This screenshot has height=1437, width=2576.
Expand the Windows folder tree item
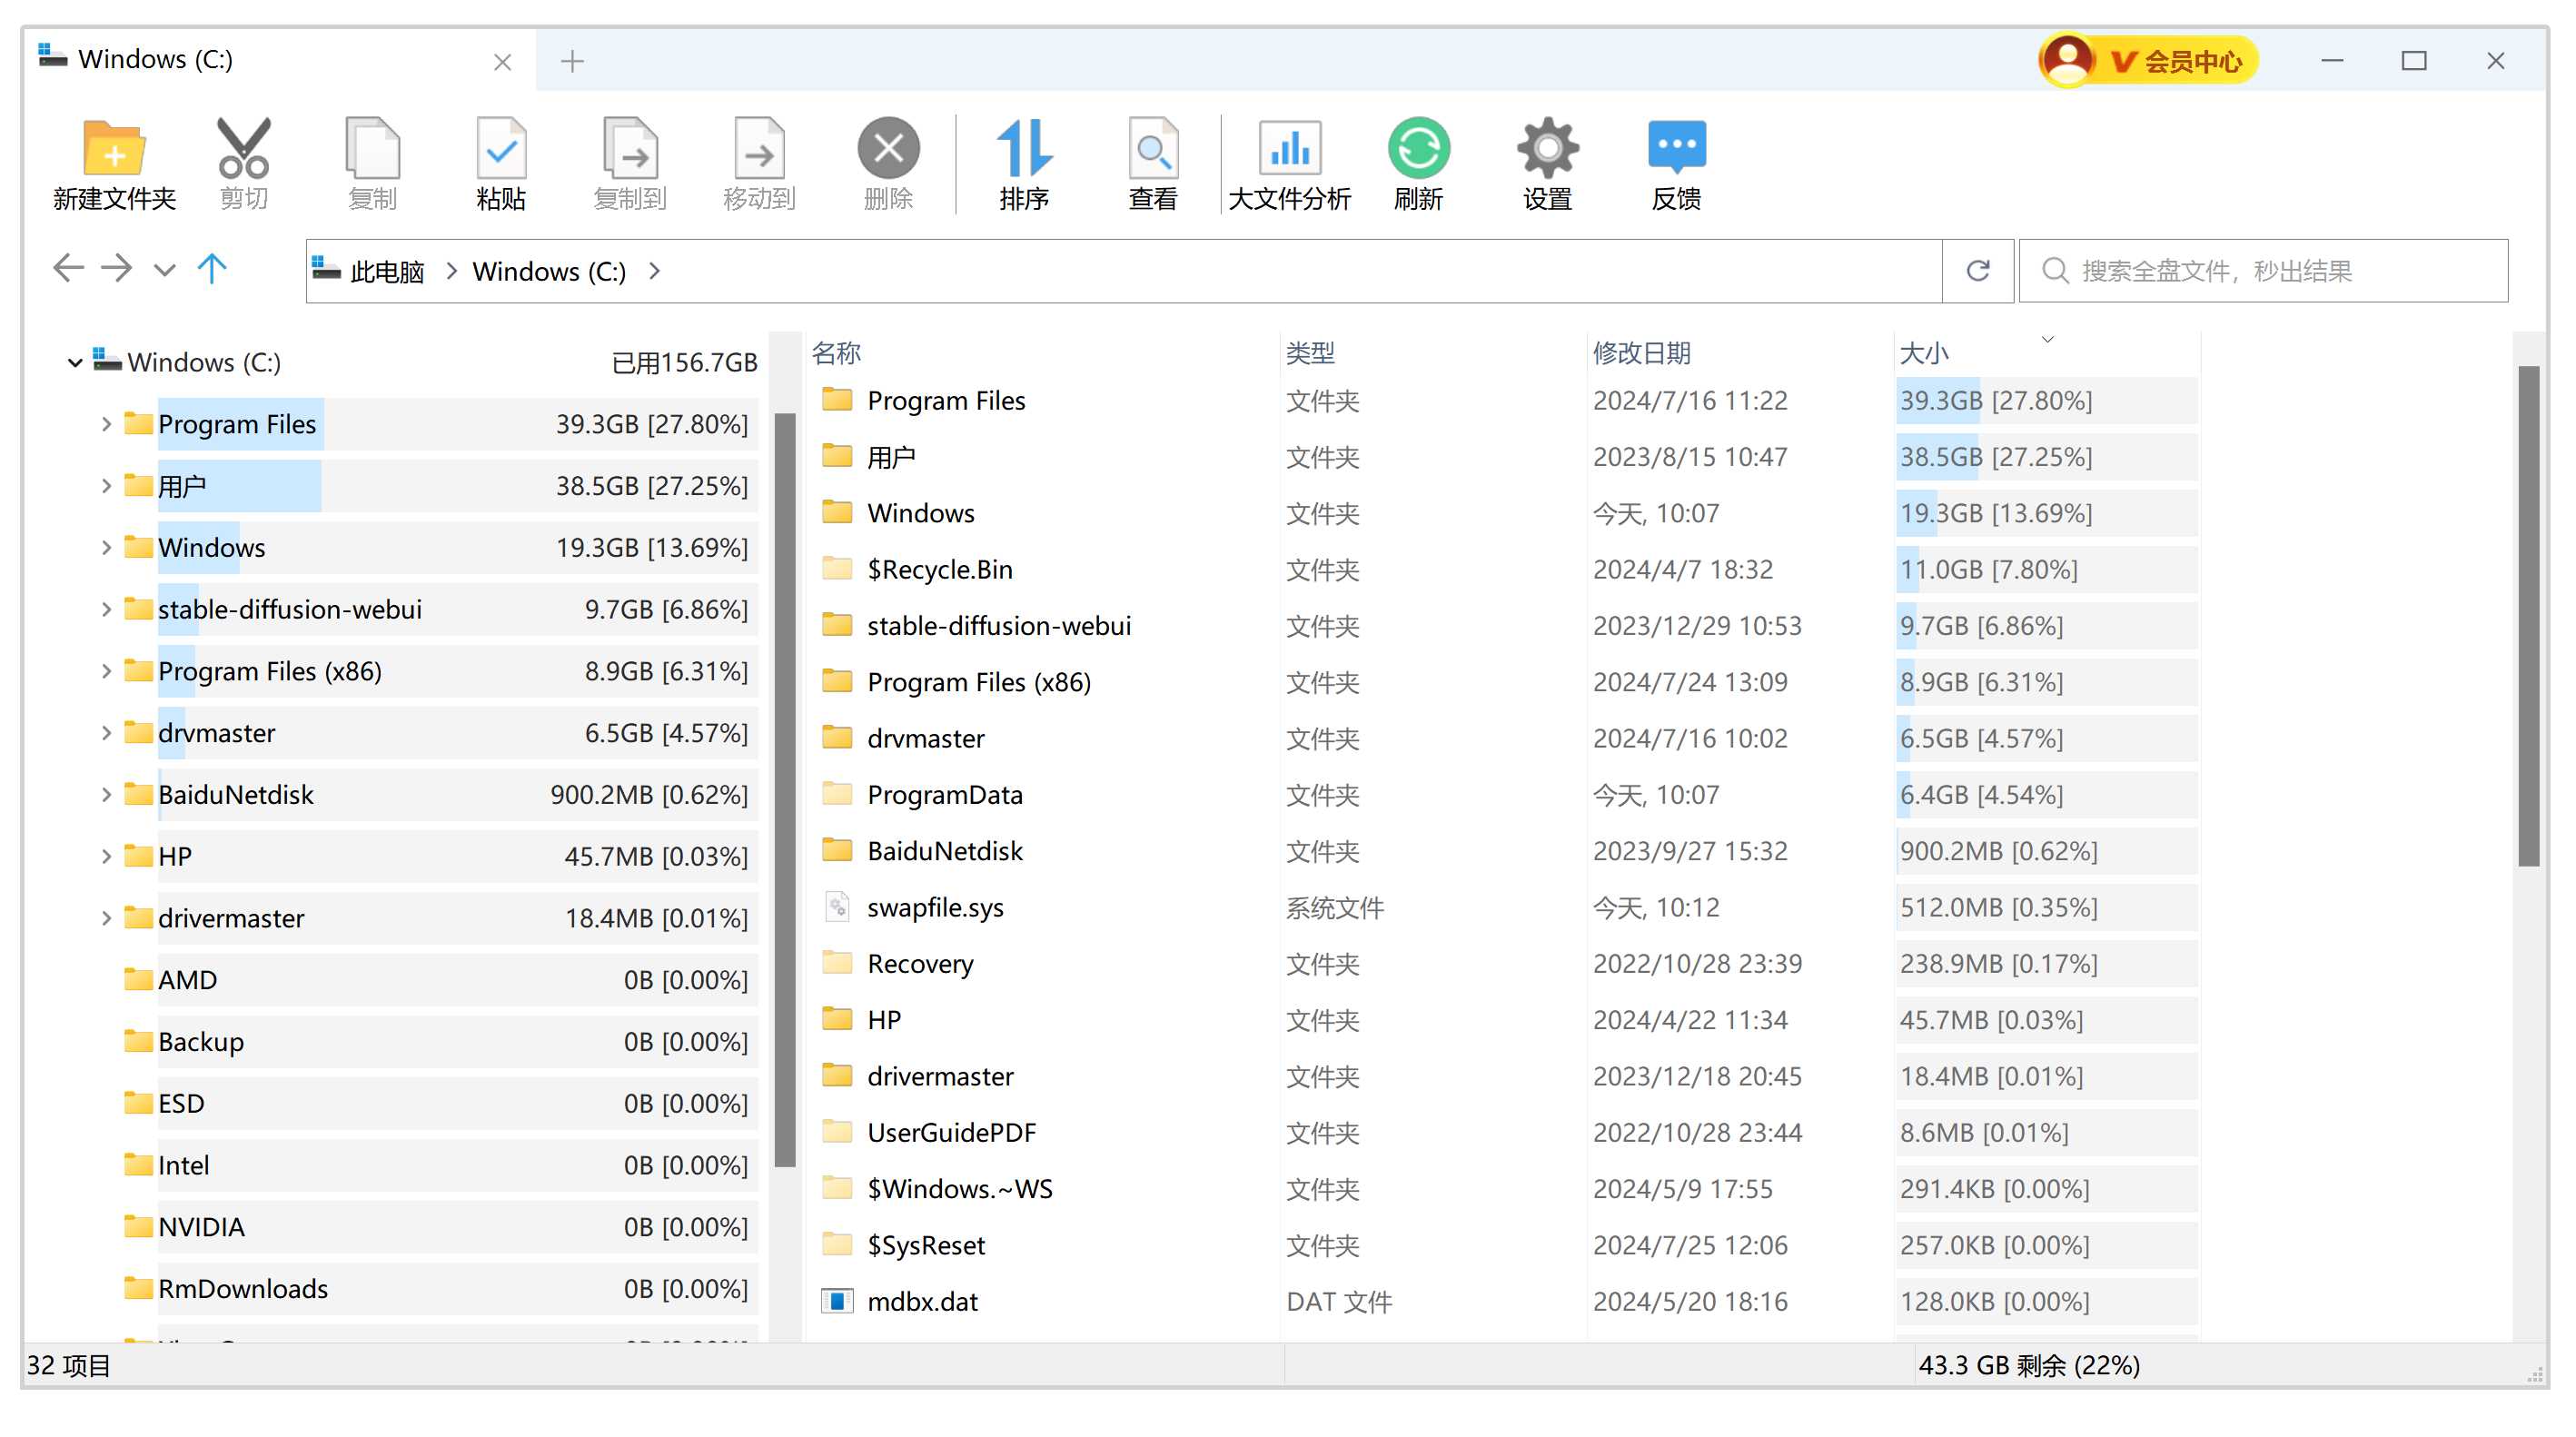click(103, 545)
